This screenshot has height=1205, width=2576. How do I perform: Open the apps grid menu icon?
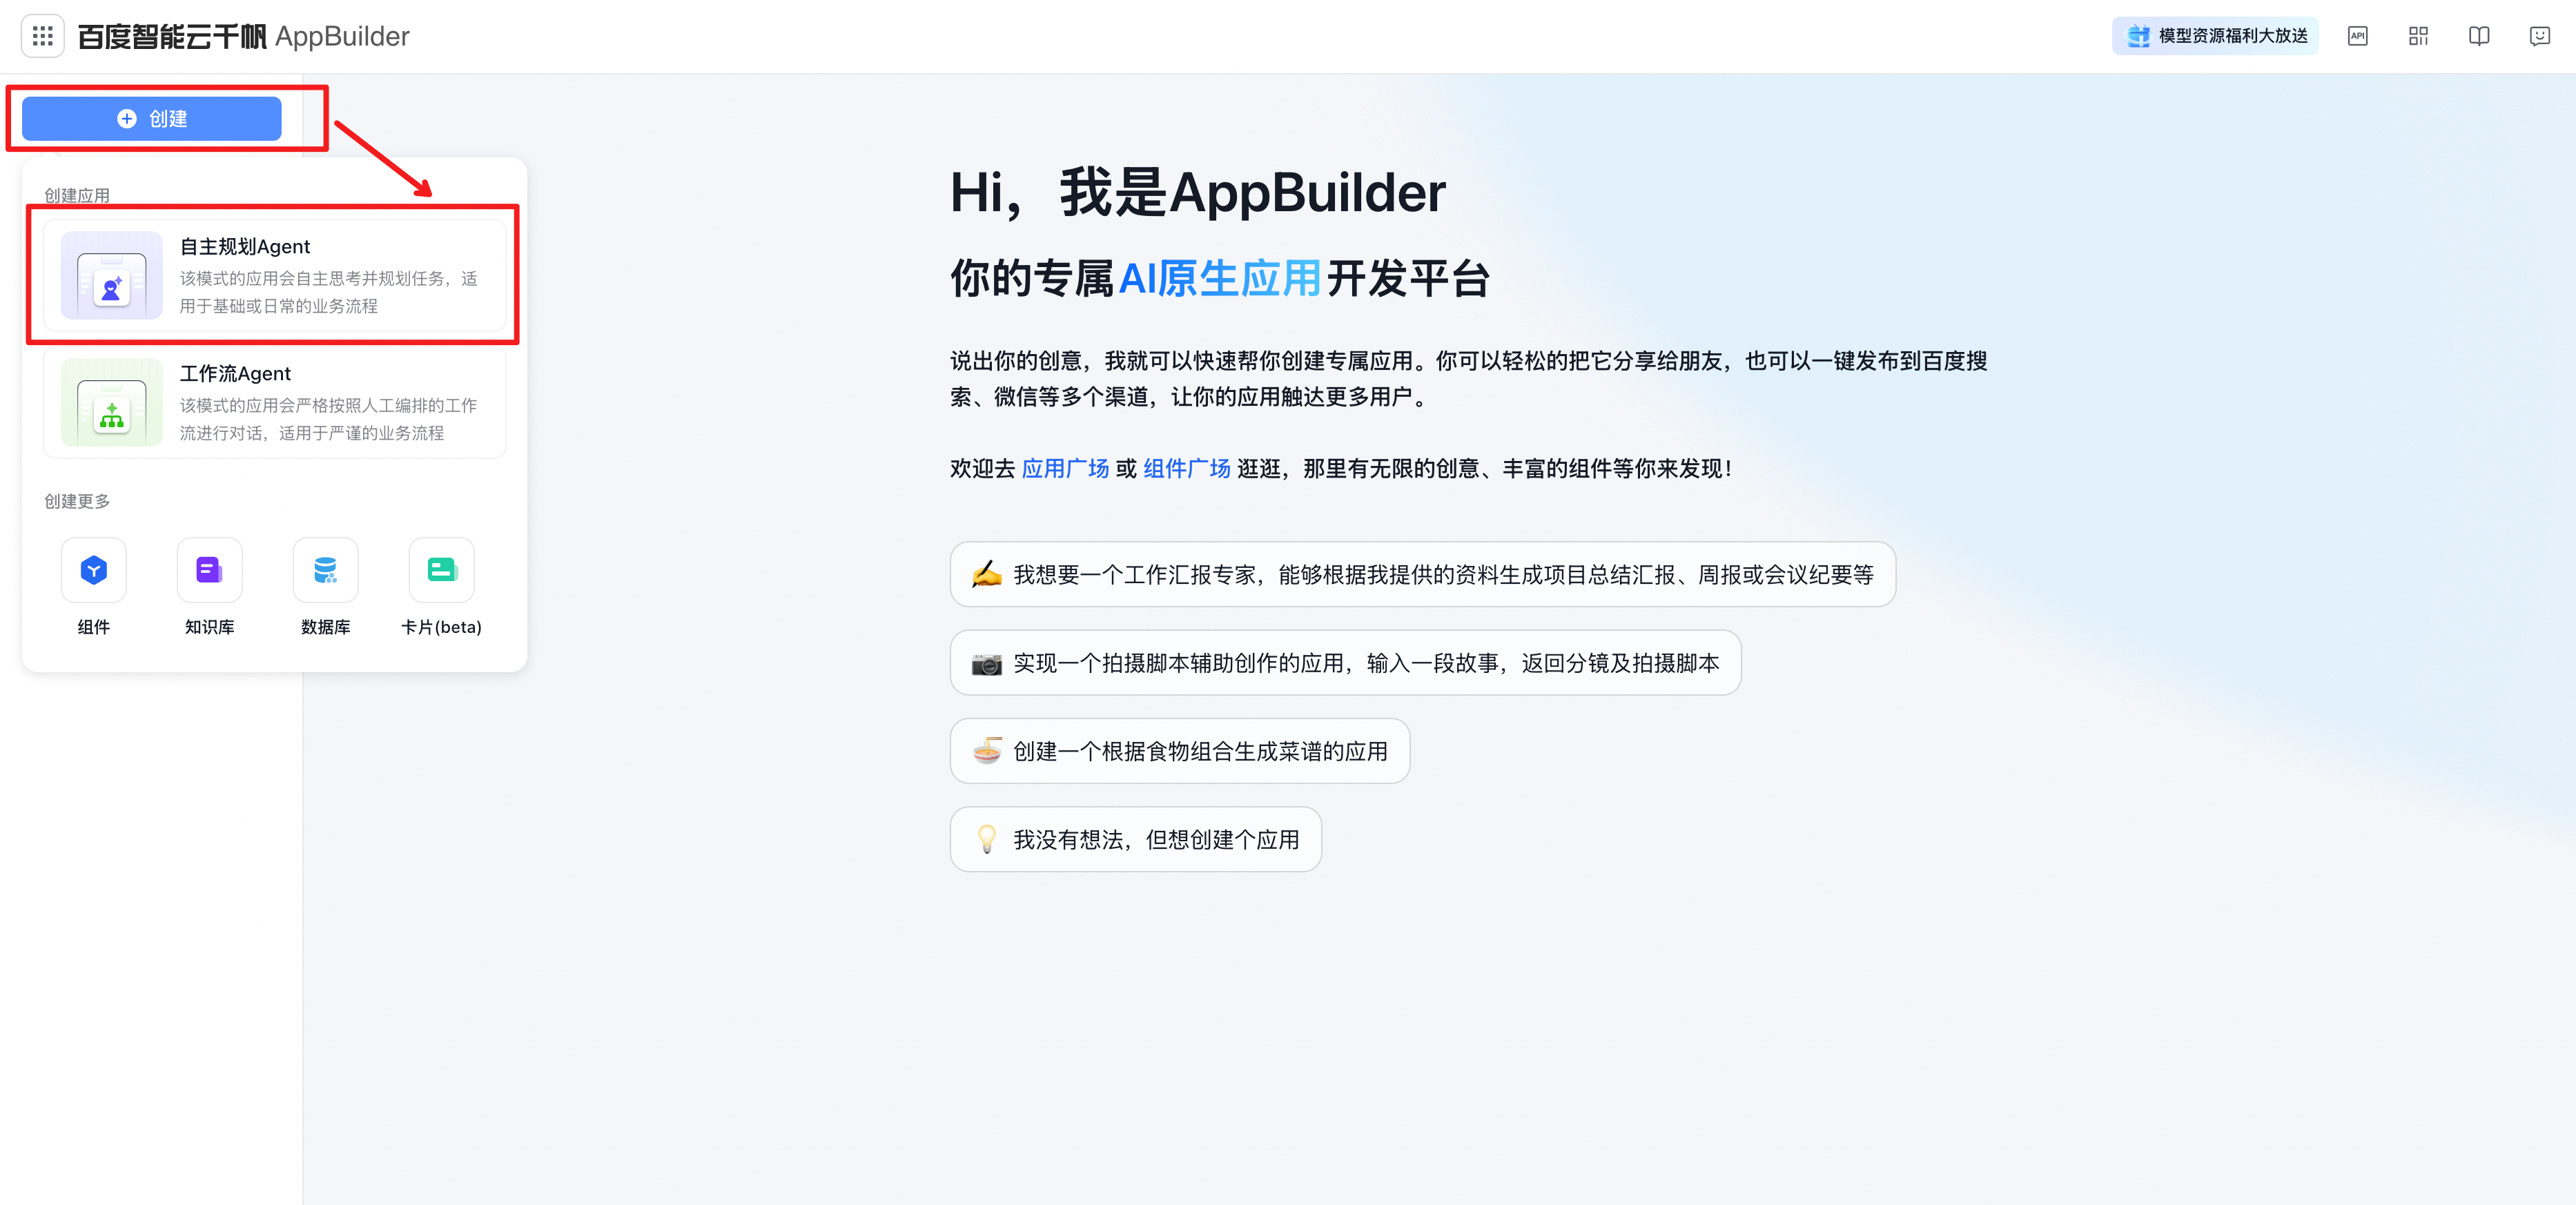[42, 36]
